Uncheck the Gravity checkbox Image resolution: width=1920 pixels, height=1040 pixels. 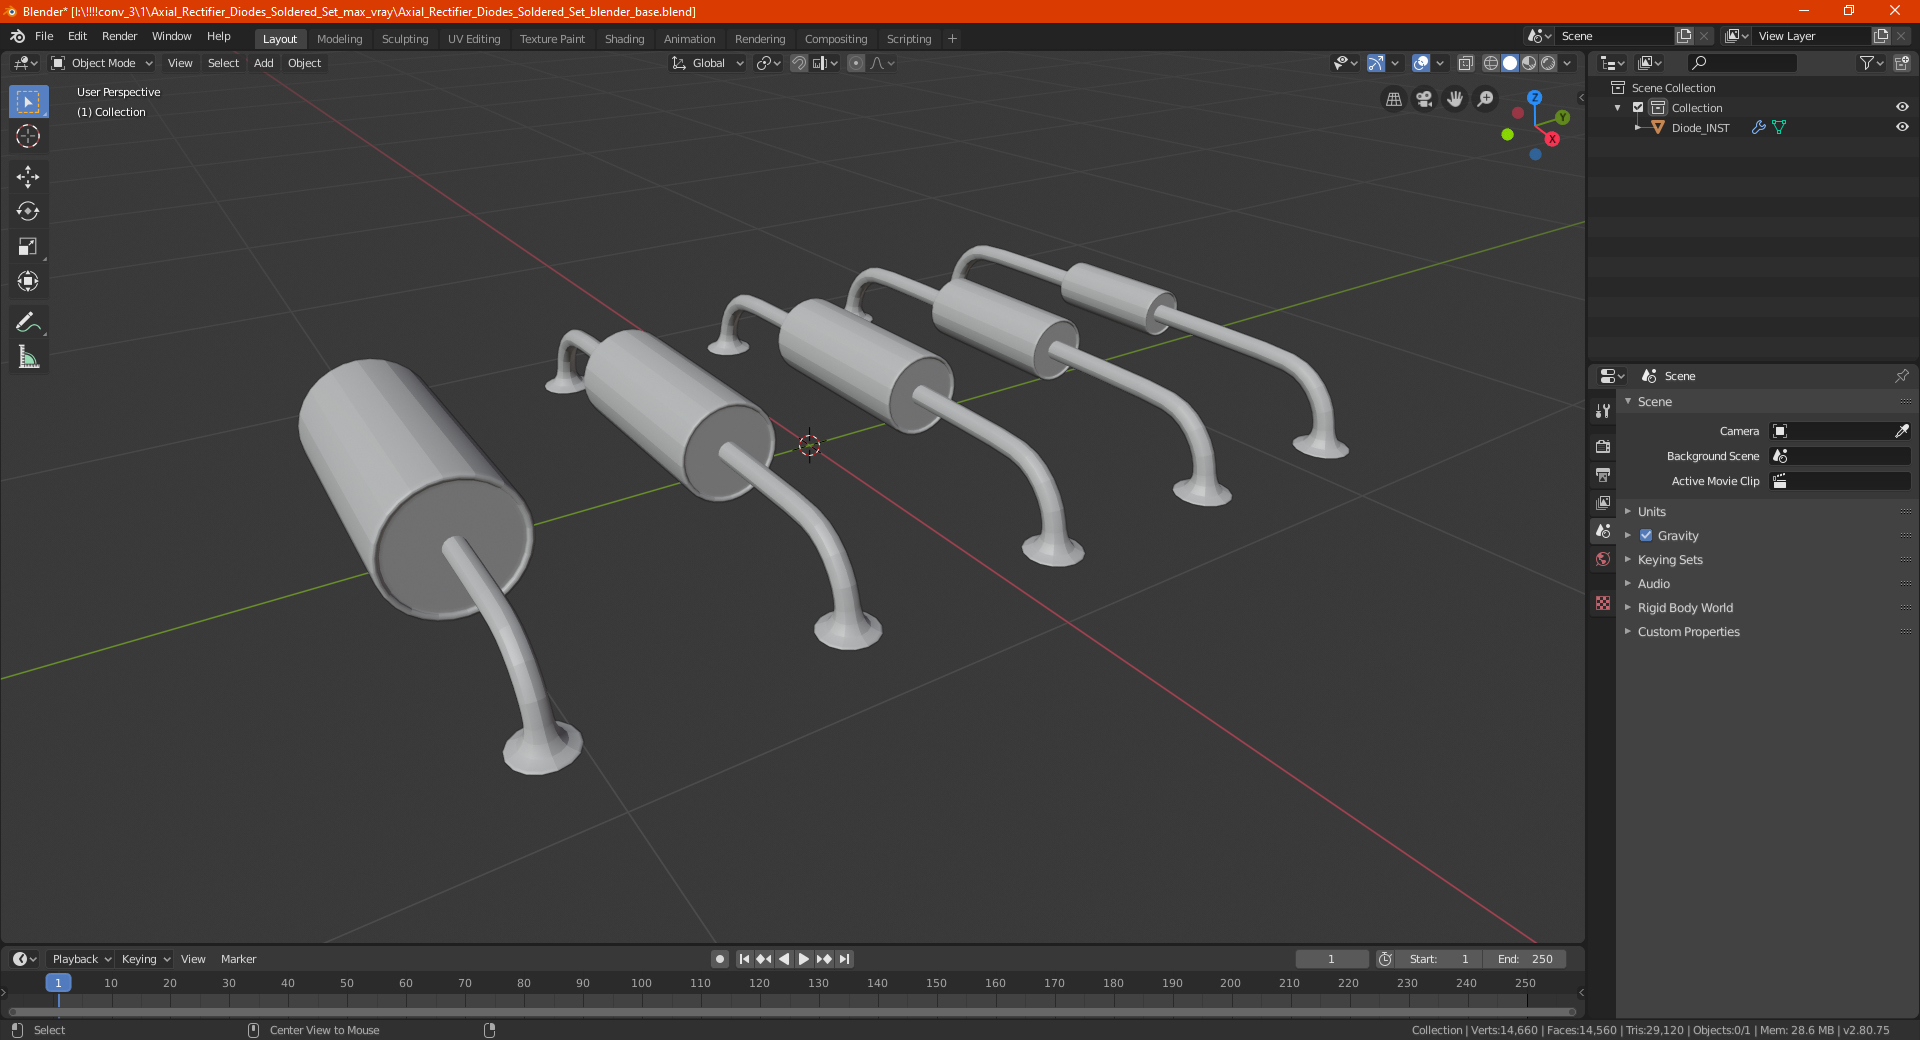coord(1646,536)
